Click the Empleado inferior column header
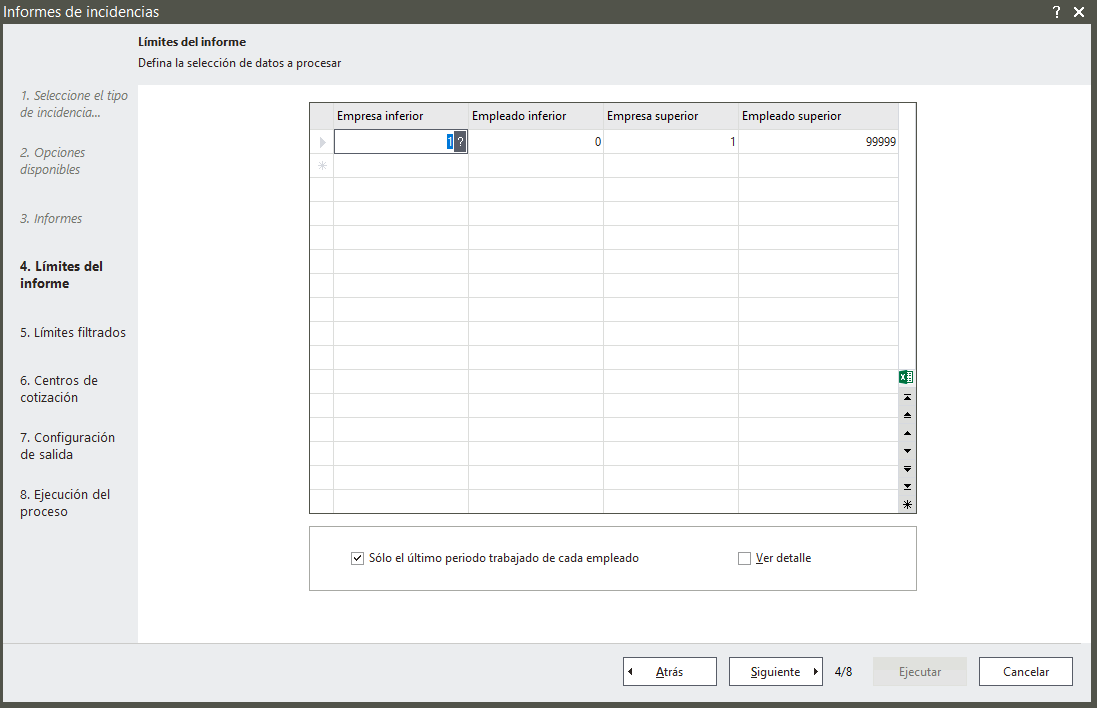The image size is (1097, 708). pyautogui.click(x=536, y=116)
